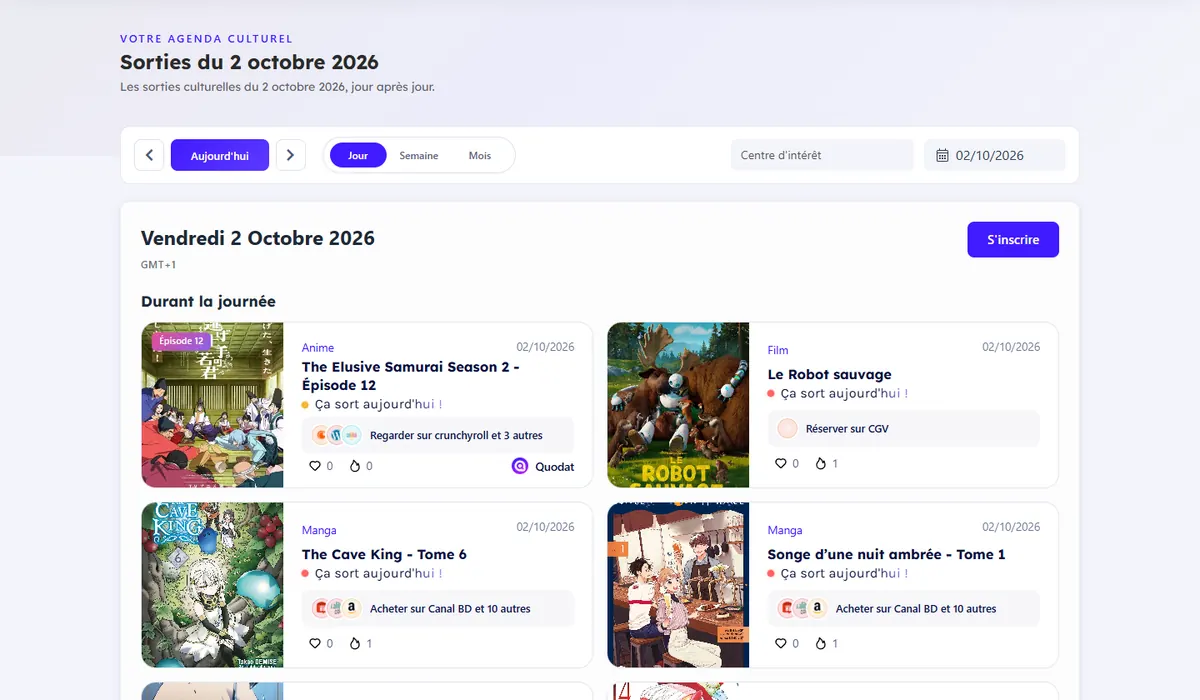Click 'Ça sort aujourd'hui !' under Le Robot sauvage
Image resolution: width=1200 pixels, height=700 pixels.
tap(844, 394)
